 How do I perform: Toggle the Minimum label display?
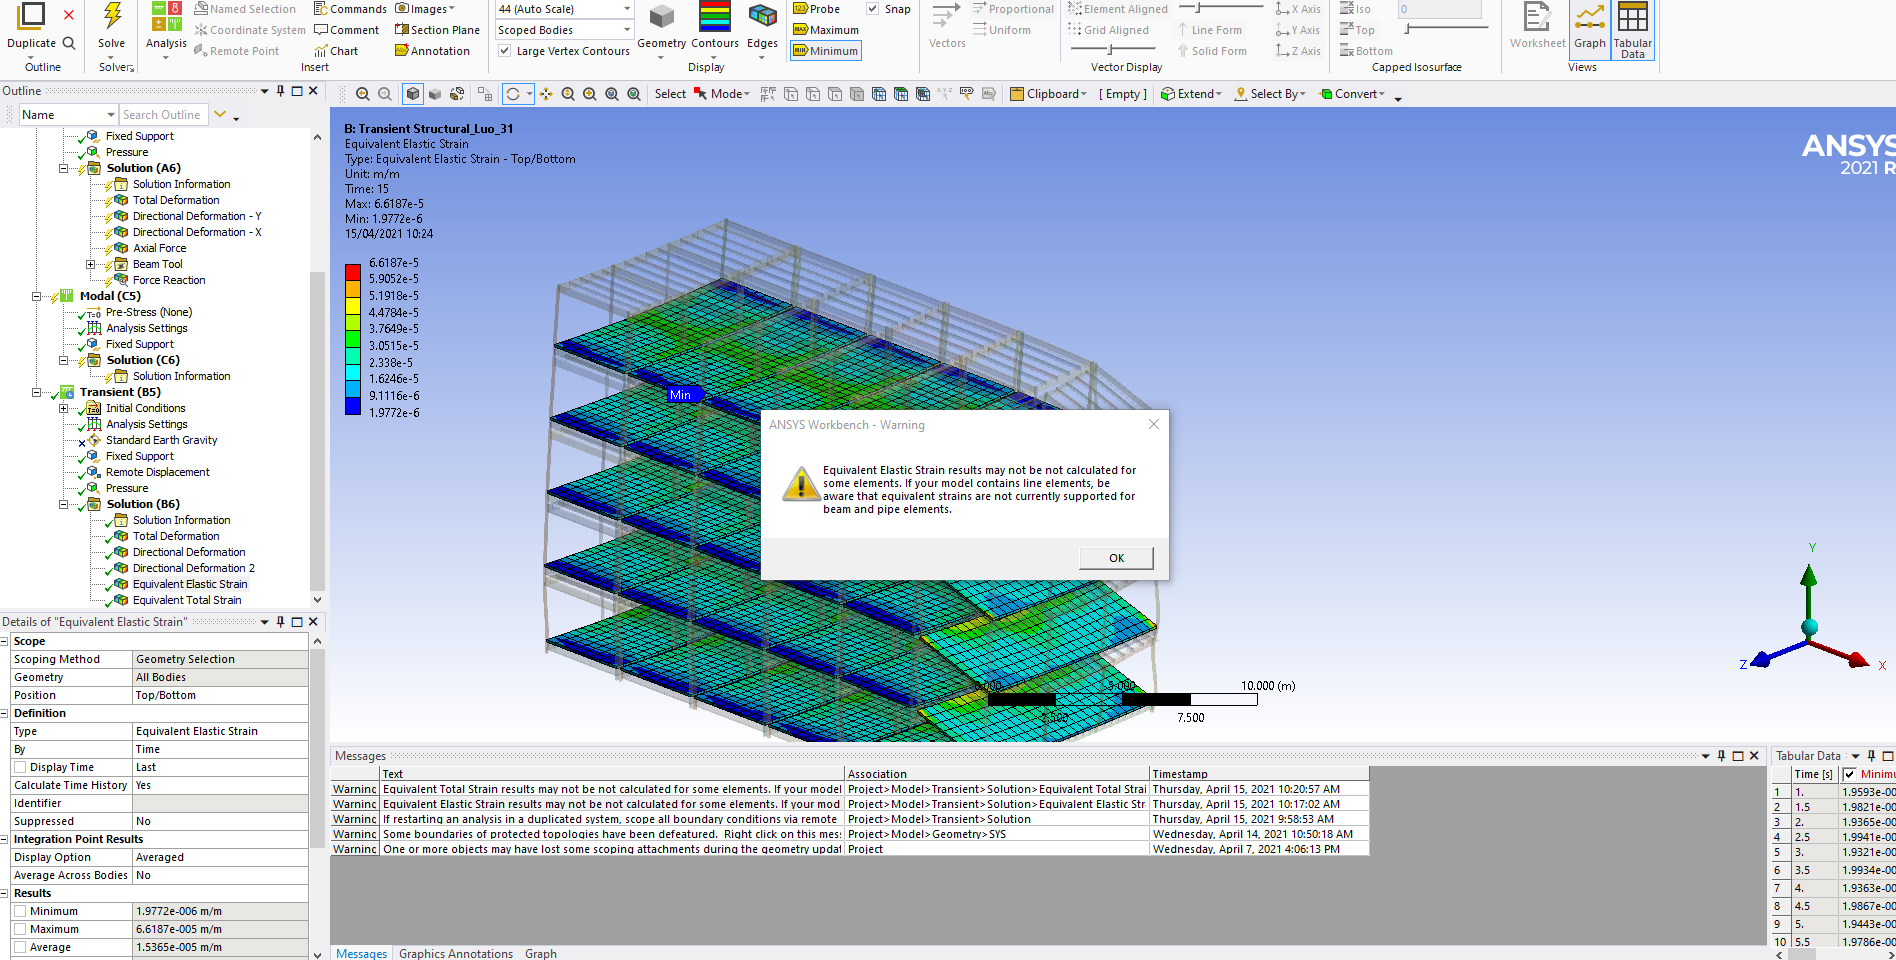click(825, 51)
